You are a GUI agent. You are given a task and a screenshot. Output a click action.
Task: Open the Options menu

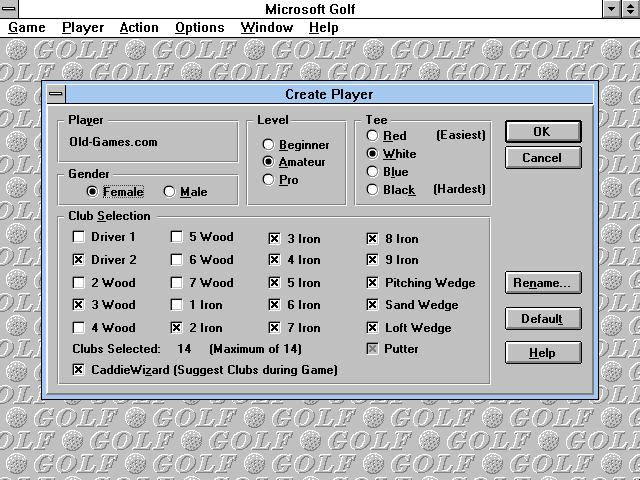200,28
